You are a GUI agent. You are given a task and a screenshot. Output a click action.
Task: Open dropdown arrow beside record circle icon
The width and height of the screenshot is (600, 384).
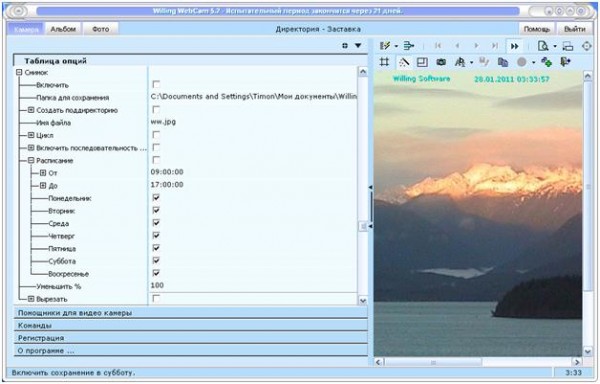click(533, 62)
